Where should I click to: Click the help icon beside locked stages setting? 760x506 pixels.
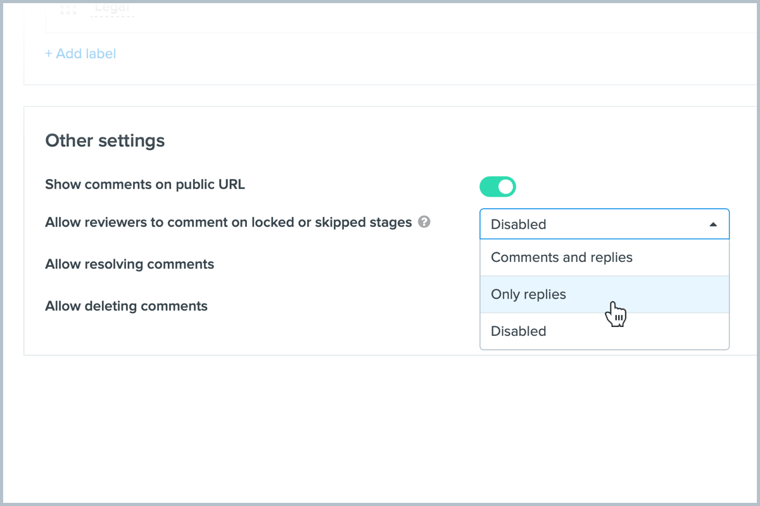point(424,222)
